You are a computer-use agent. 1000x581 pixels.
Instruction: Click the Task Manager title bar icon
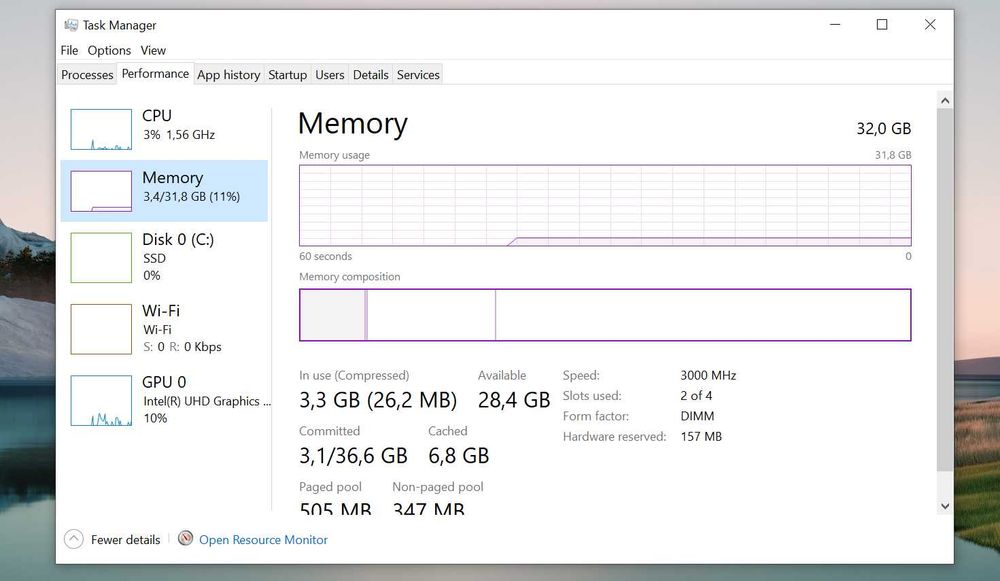coord(71,25)
